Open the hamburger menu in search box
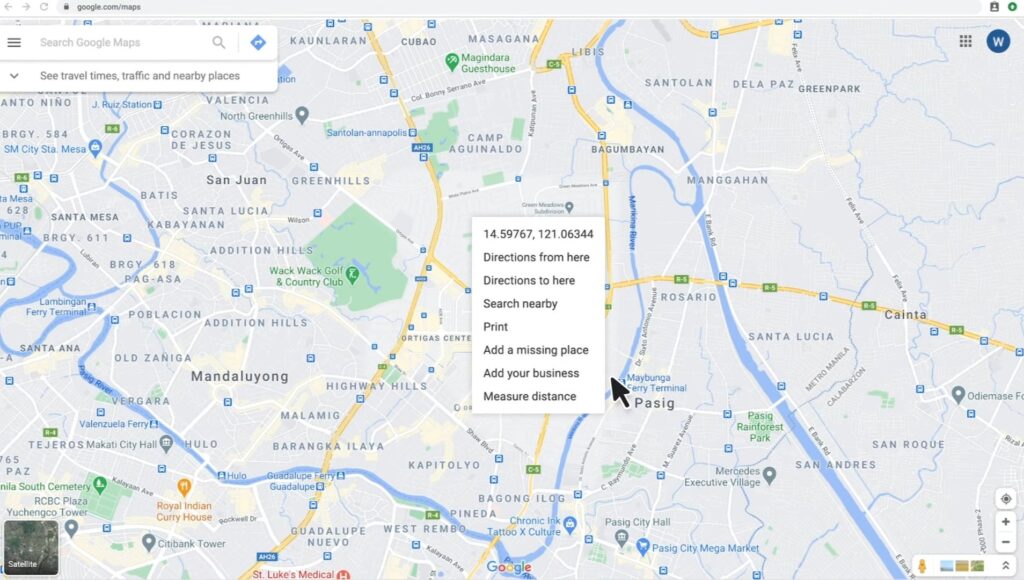The image size is (1024, 580). pyautogui.click(x=14, y=42)
